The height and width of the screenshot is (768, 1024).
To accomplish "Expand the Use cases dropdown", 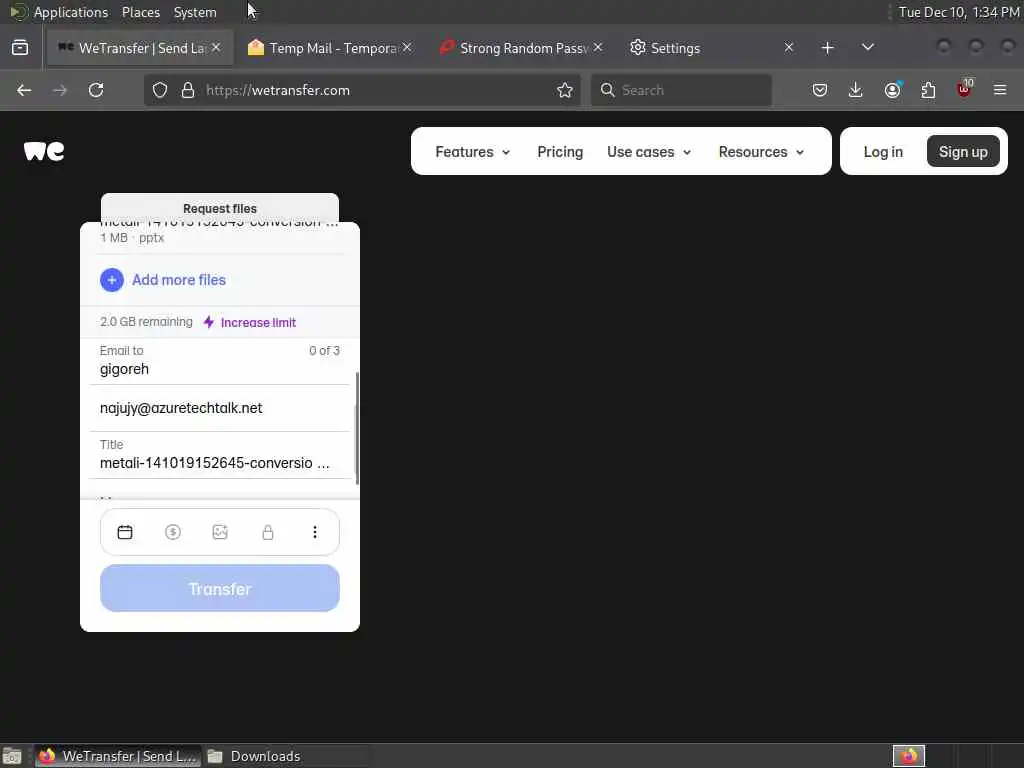I will click(x=648, y=152).
